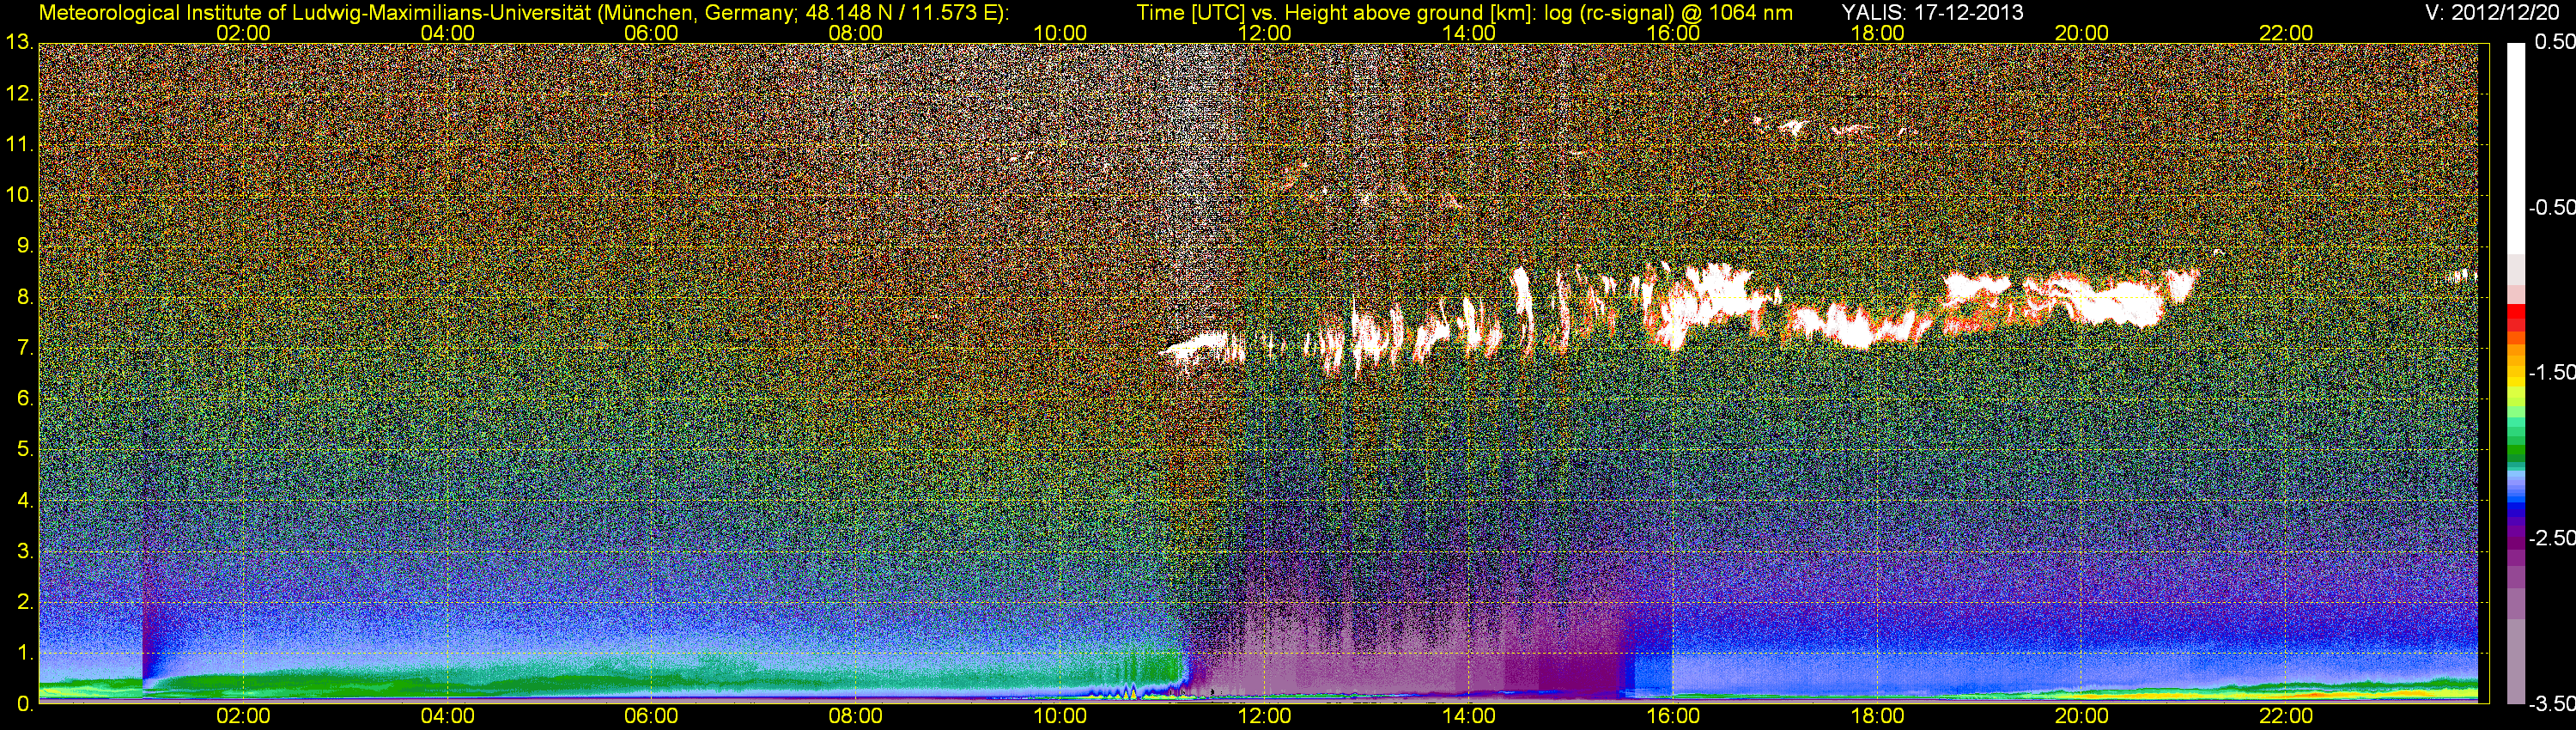This screenshot has height=730, width=2576.
Task: Click the '5.' height axis label
Action: pyautogui.click(x=25, y=450)
